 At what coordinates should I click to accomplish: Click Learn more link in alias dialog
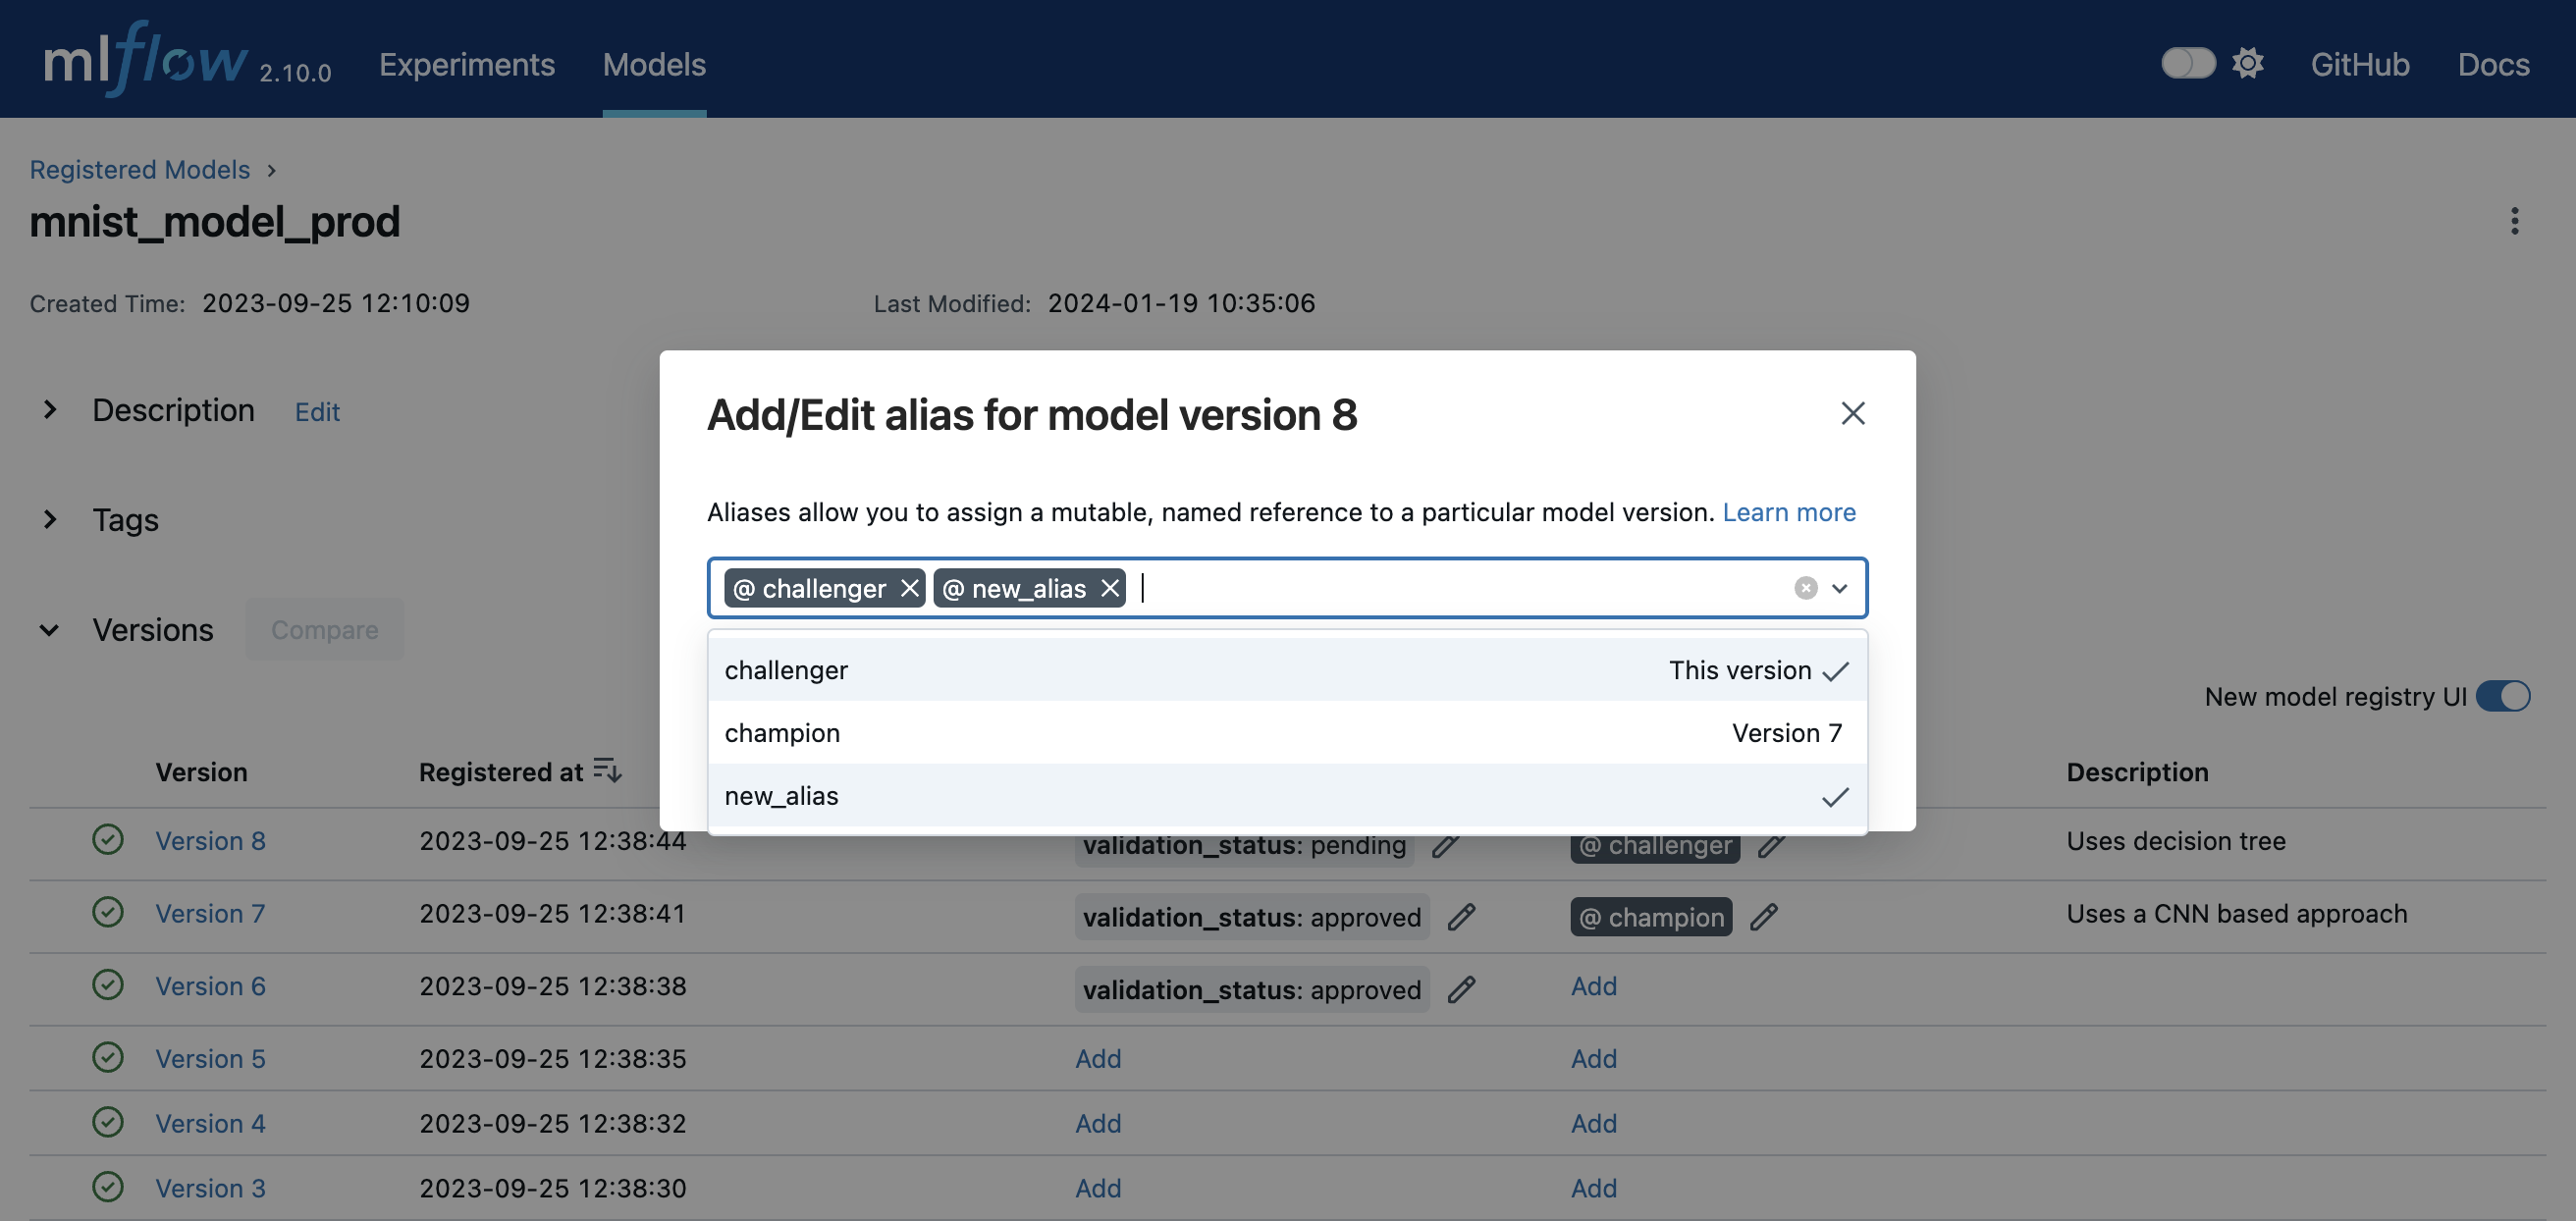(x=1789, y=511)
